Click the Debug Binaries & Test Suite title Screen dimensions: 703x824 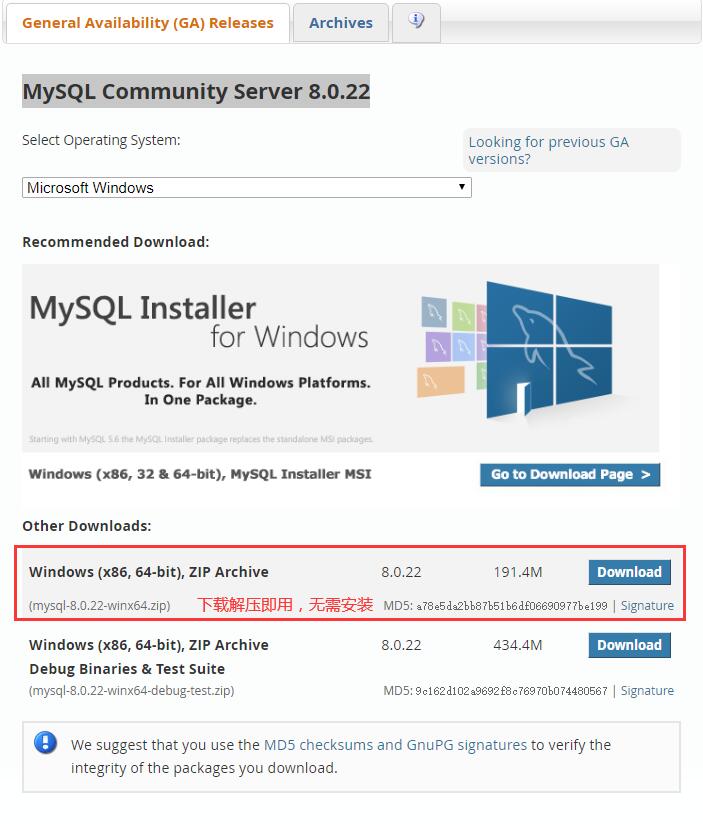(x=127, y=668)
